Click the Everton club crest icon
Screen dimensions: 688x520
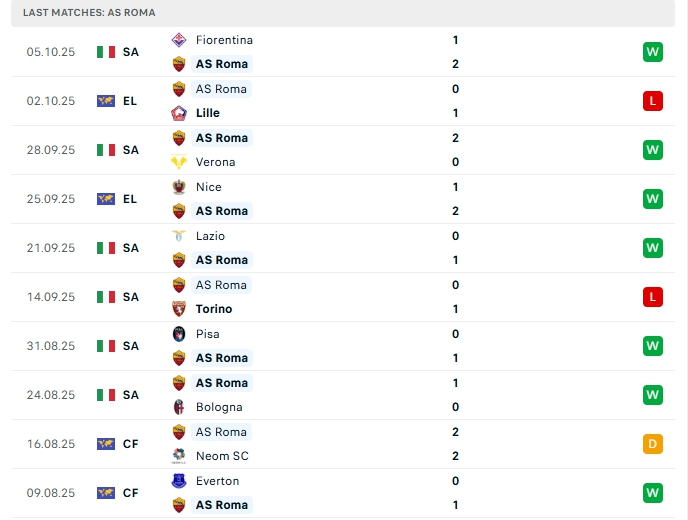tap(179, 481)
